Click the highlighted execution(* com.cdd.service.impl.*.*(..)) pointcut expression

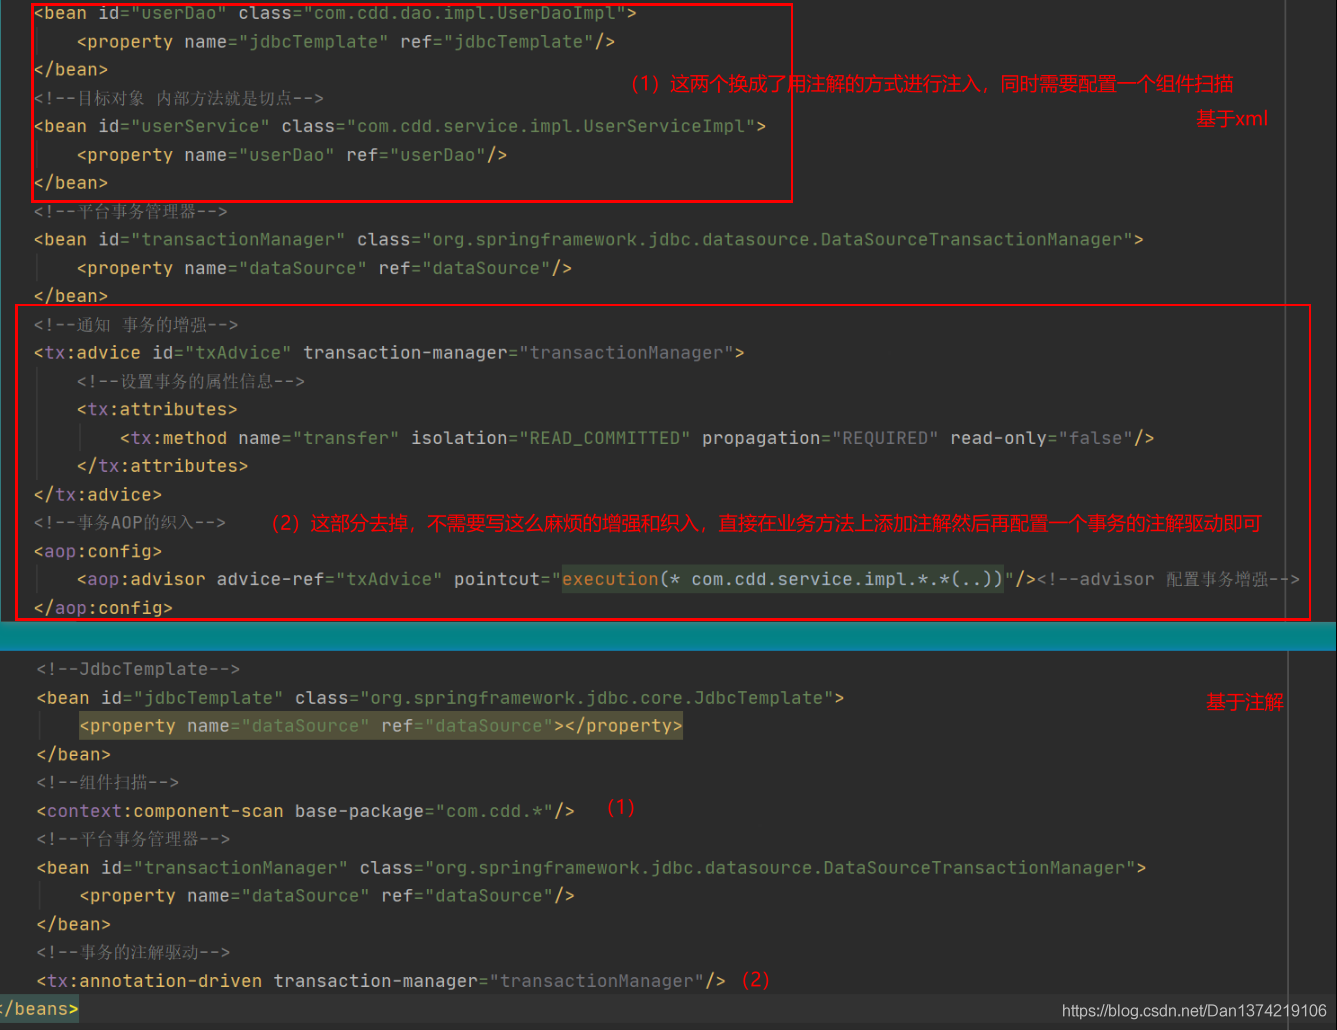click(x=782, y=579)
